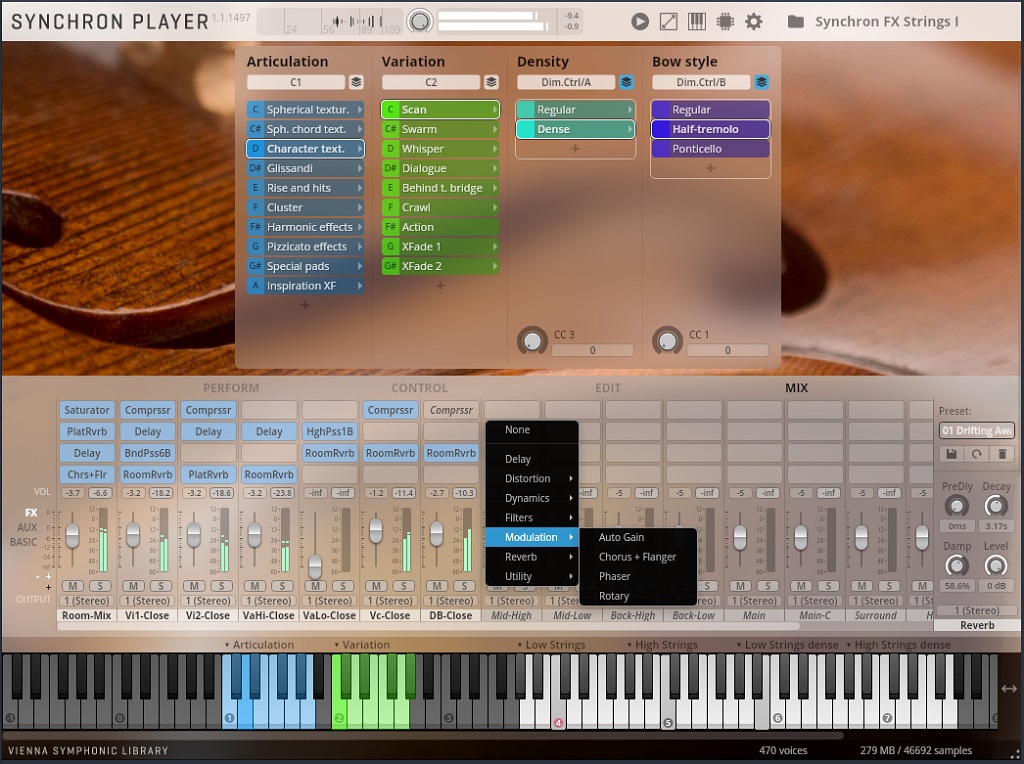This screenshot has width=1024, height=764.
Task: Open the Saturator effect on Room-Mix
Action: 87,410
